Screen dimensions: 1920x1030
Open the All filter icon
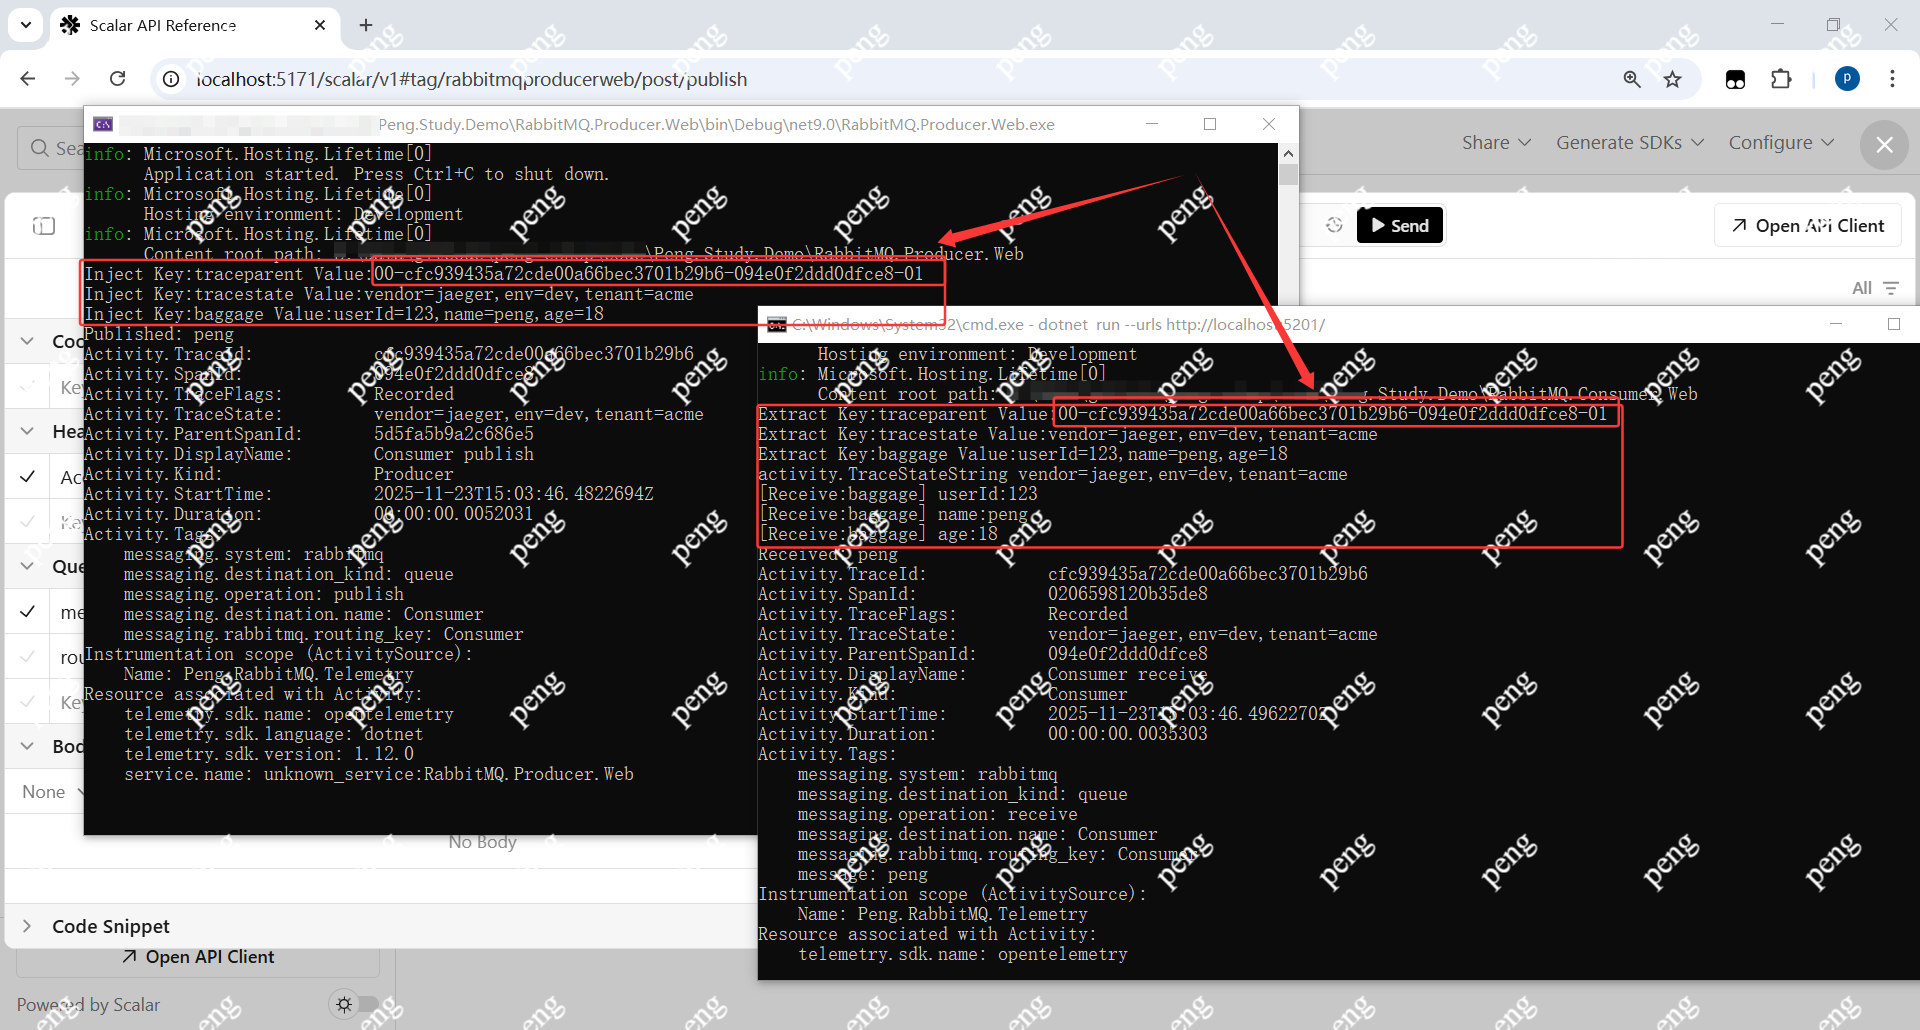(x=1891, y=288)
